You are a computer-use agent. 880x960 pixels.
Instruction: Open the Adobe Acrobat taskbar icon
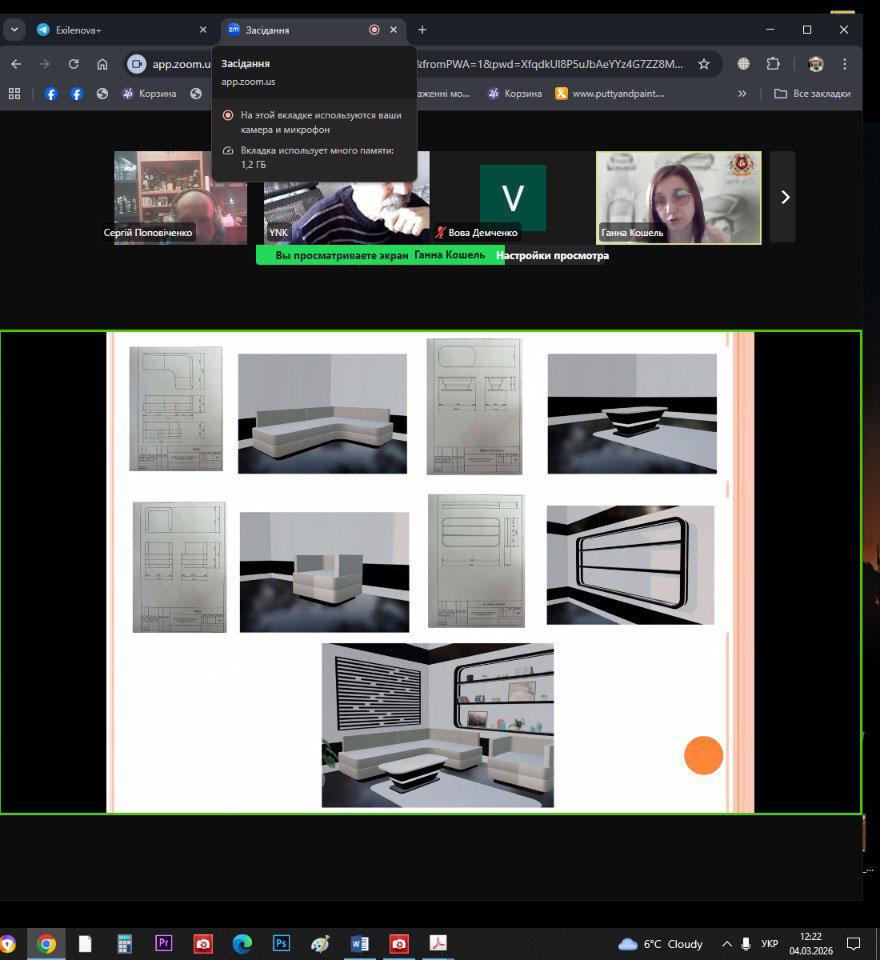point(438,943)
